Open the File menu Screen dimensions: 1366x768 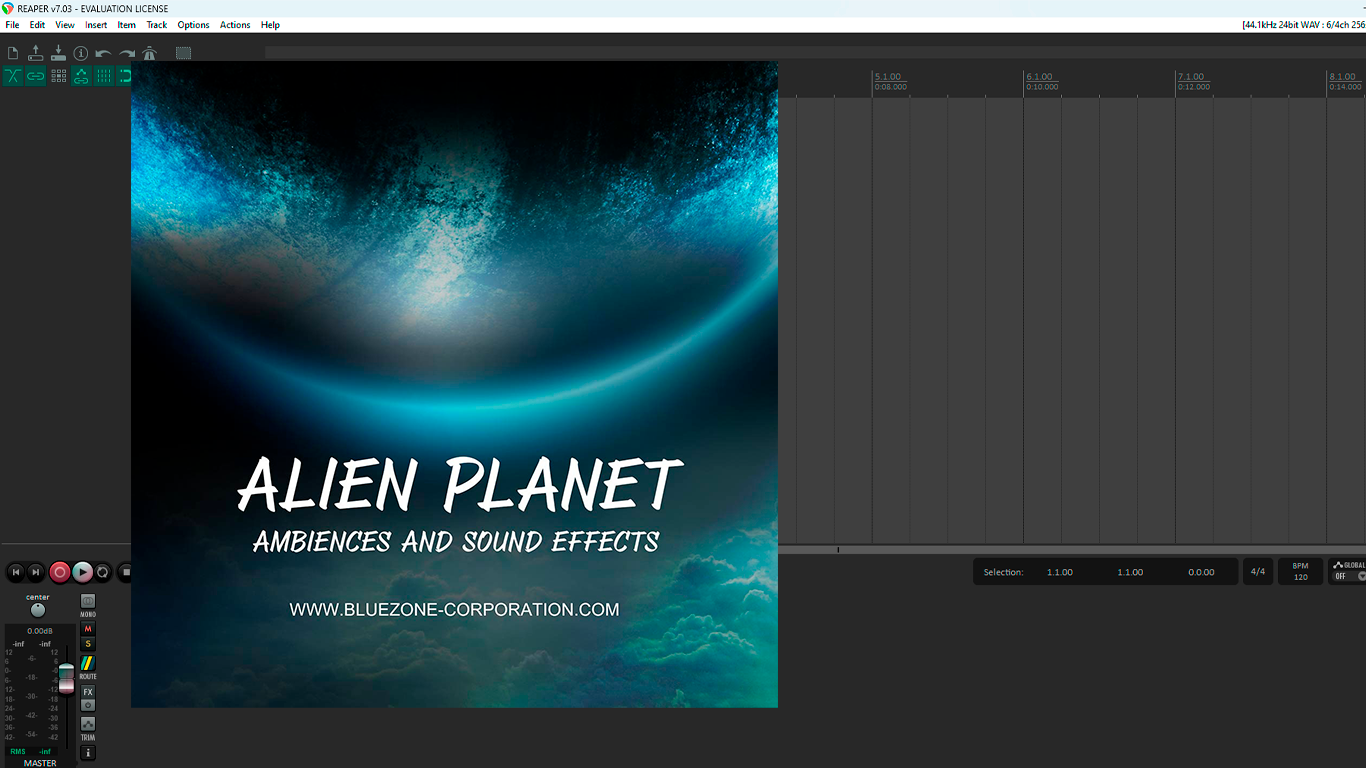point(12,25)
